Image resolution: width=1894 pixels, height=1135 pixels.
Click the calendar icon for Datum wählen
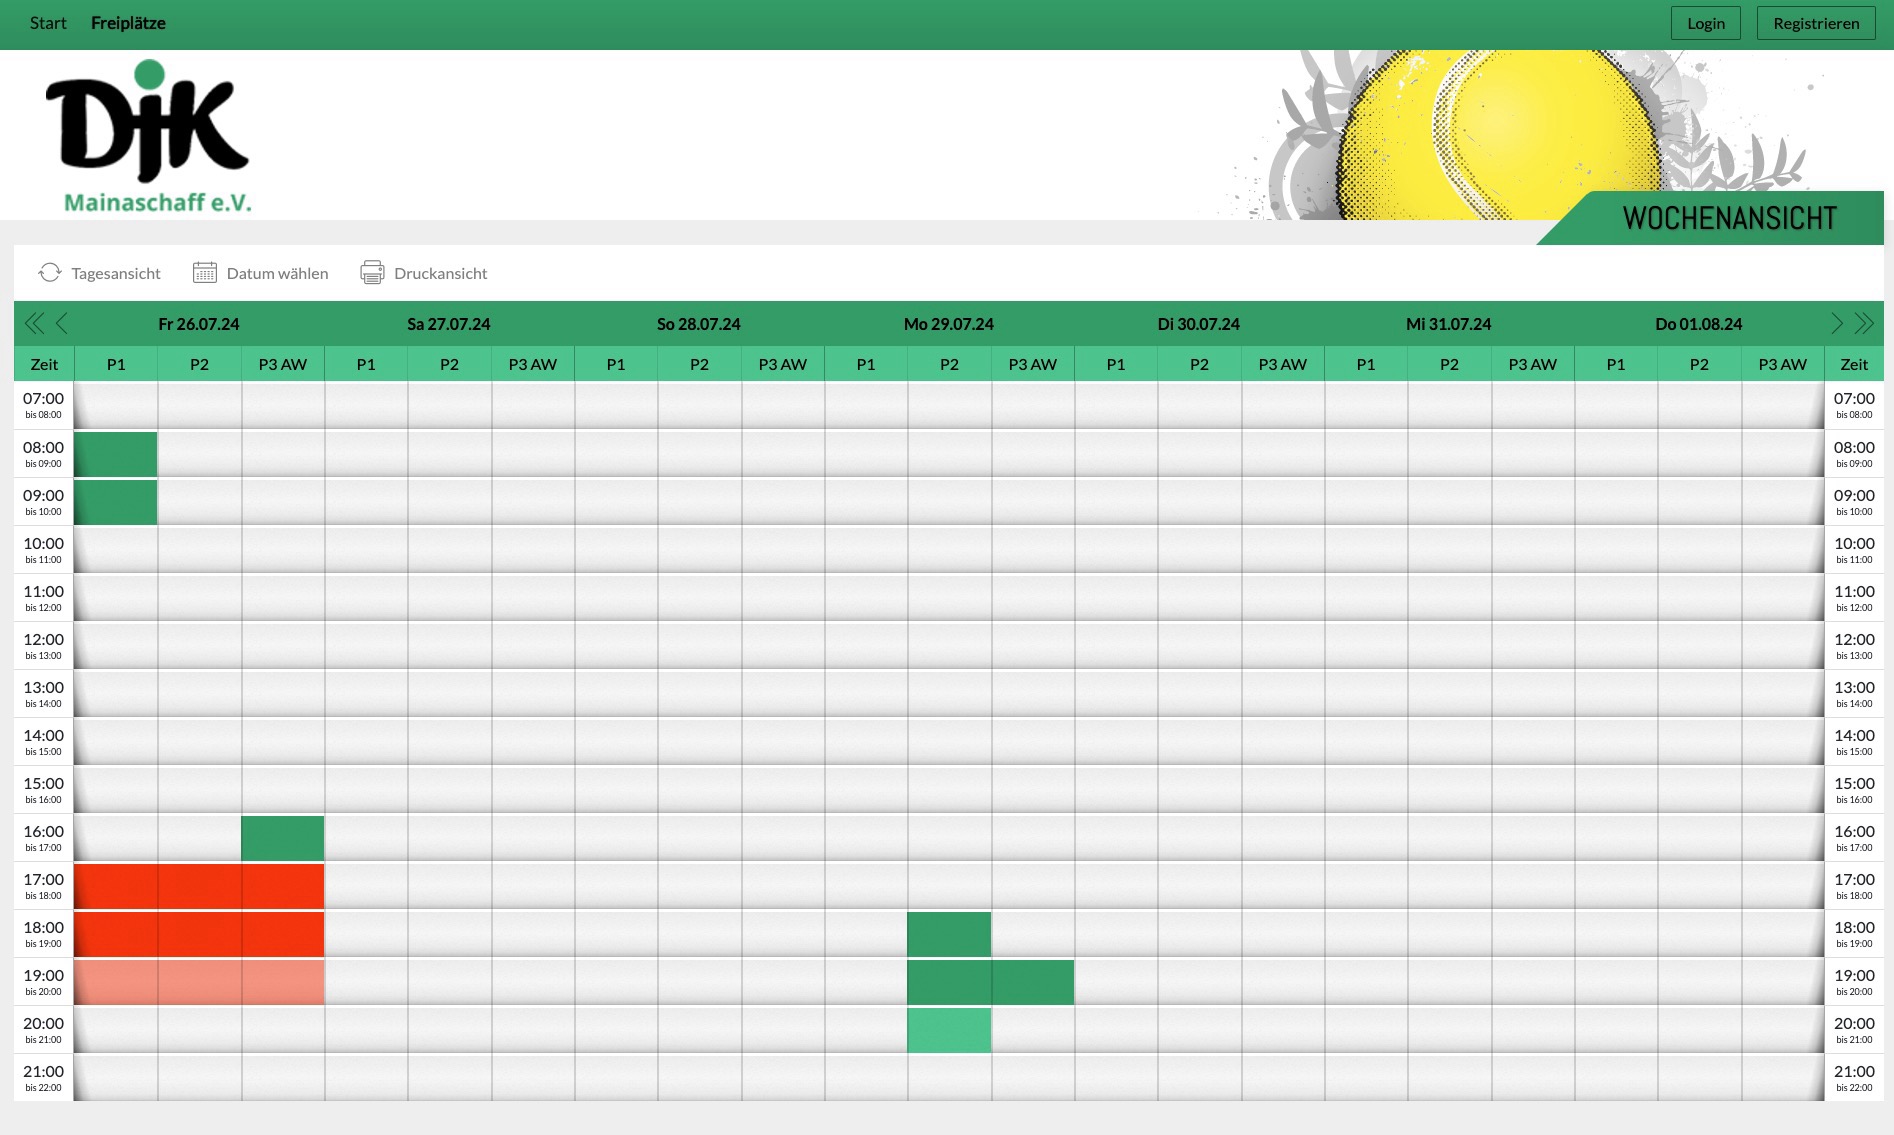pyautogui.click(x=204, y=273)
